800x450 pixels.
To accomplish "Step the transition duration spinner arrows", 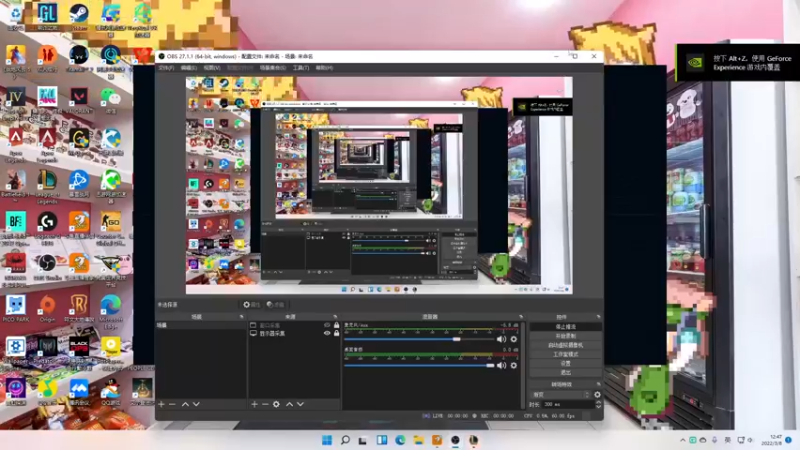I will pyautogui.click(x=598, y=404).
